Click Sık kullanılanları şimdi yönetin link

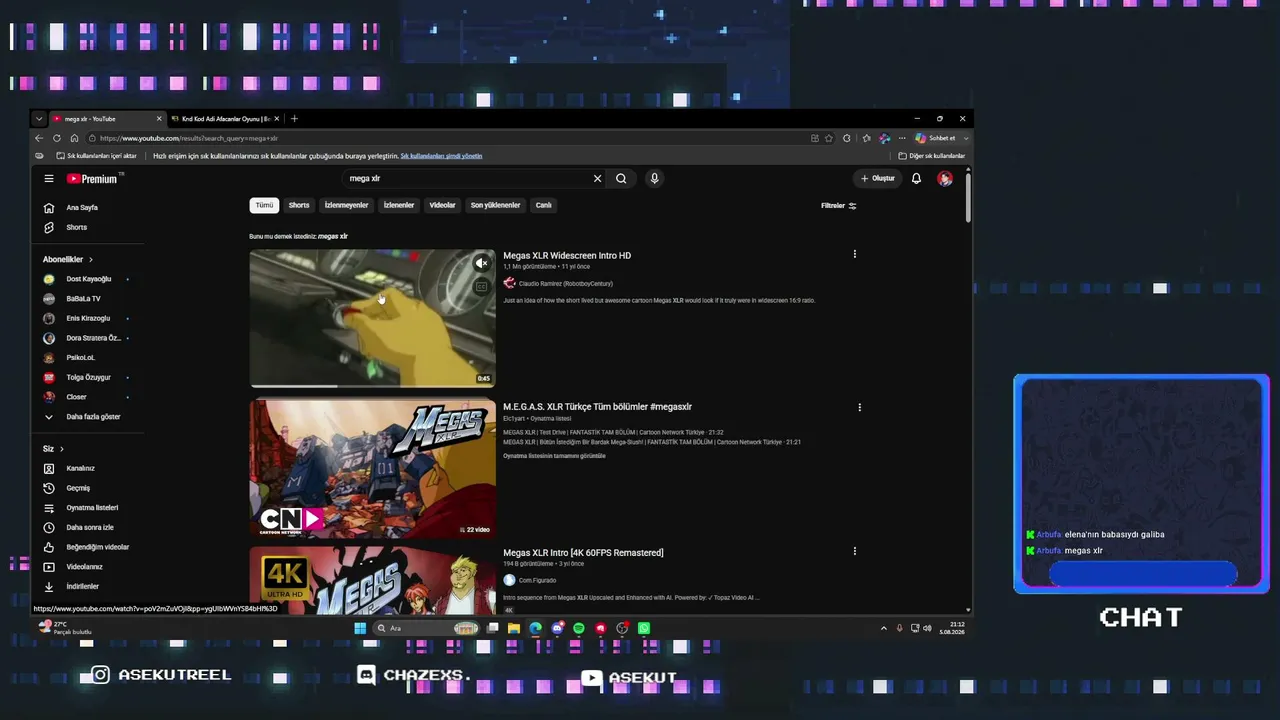pos(441,156)
